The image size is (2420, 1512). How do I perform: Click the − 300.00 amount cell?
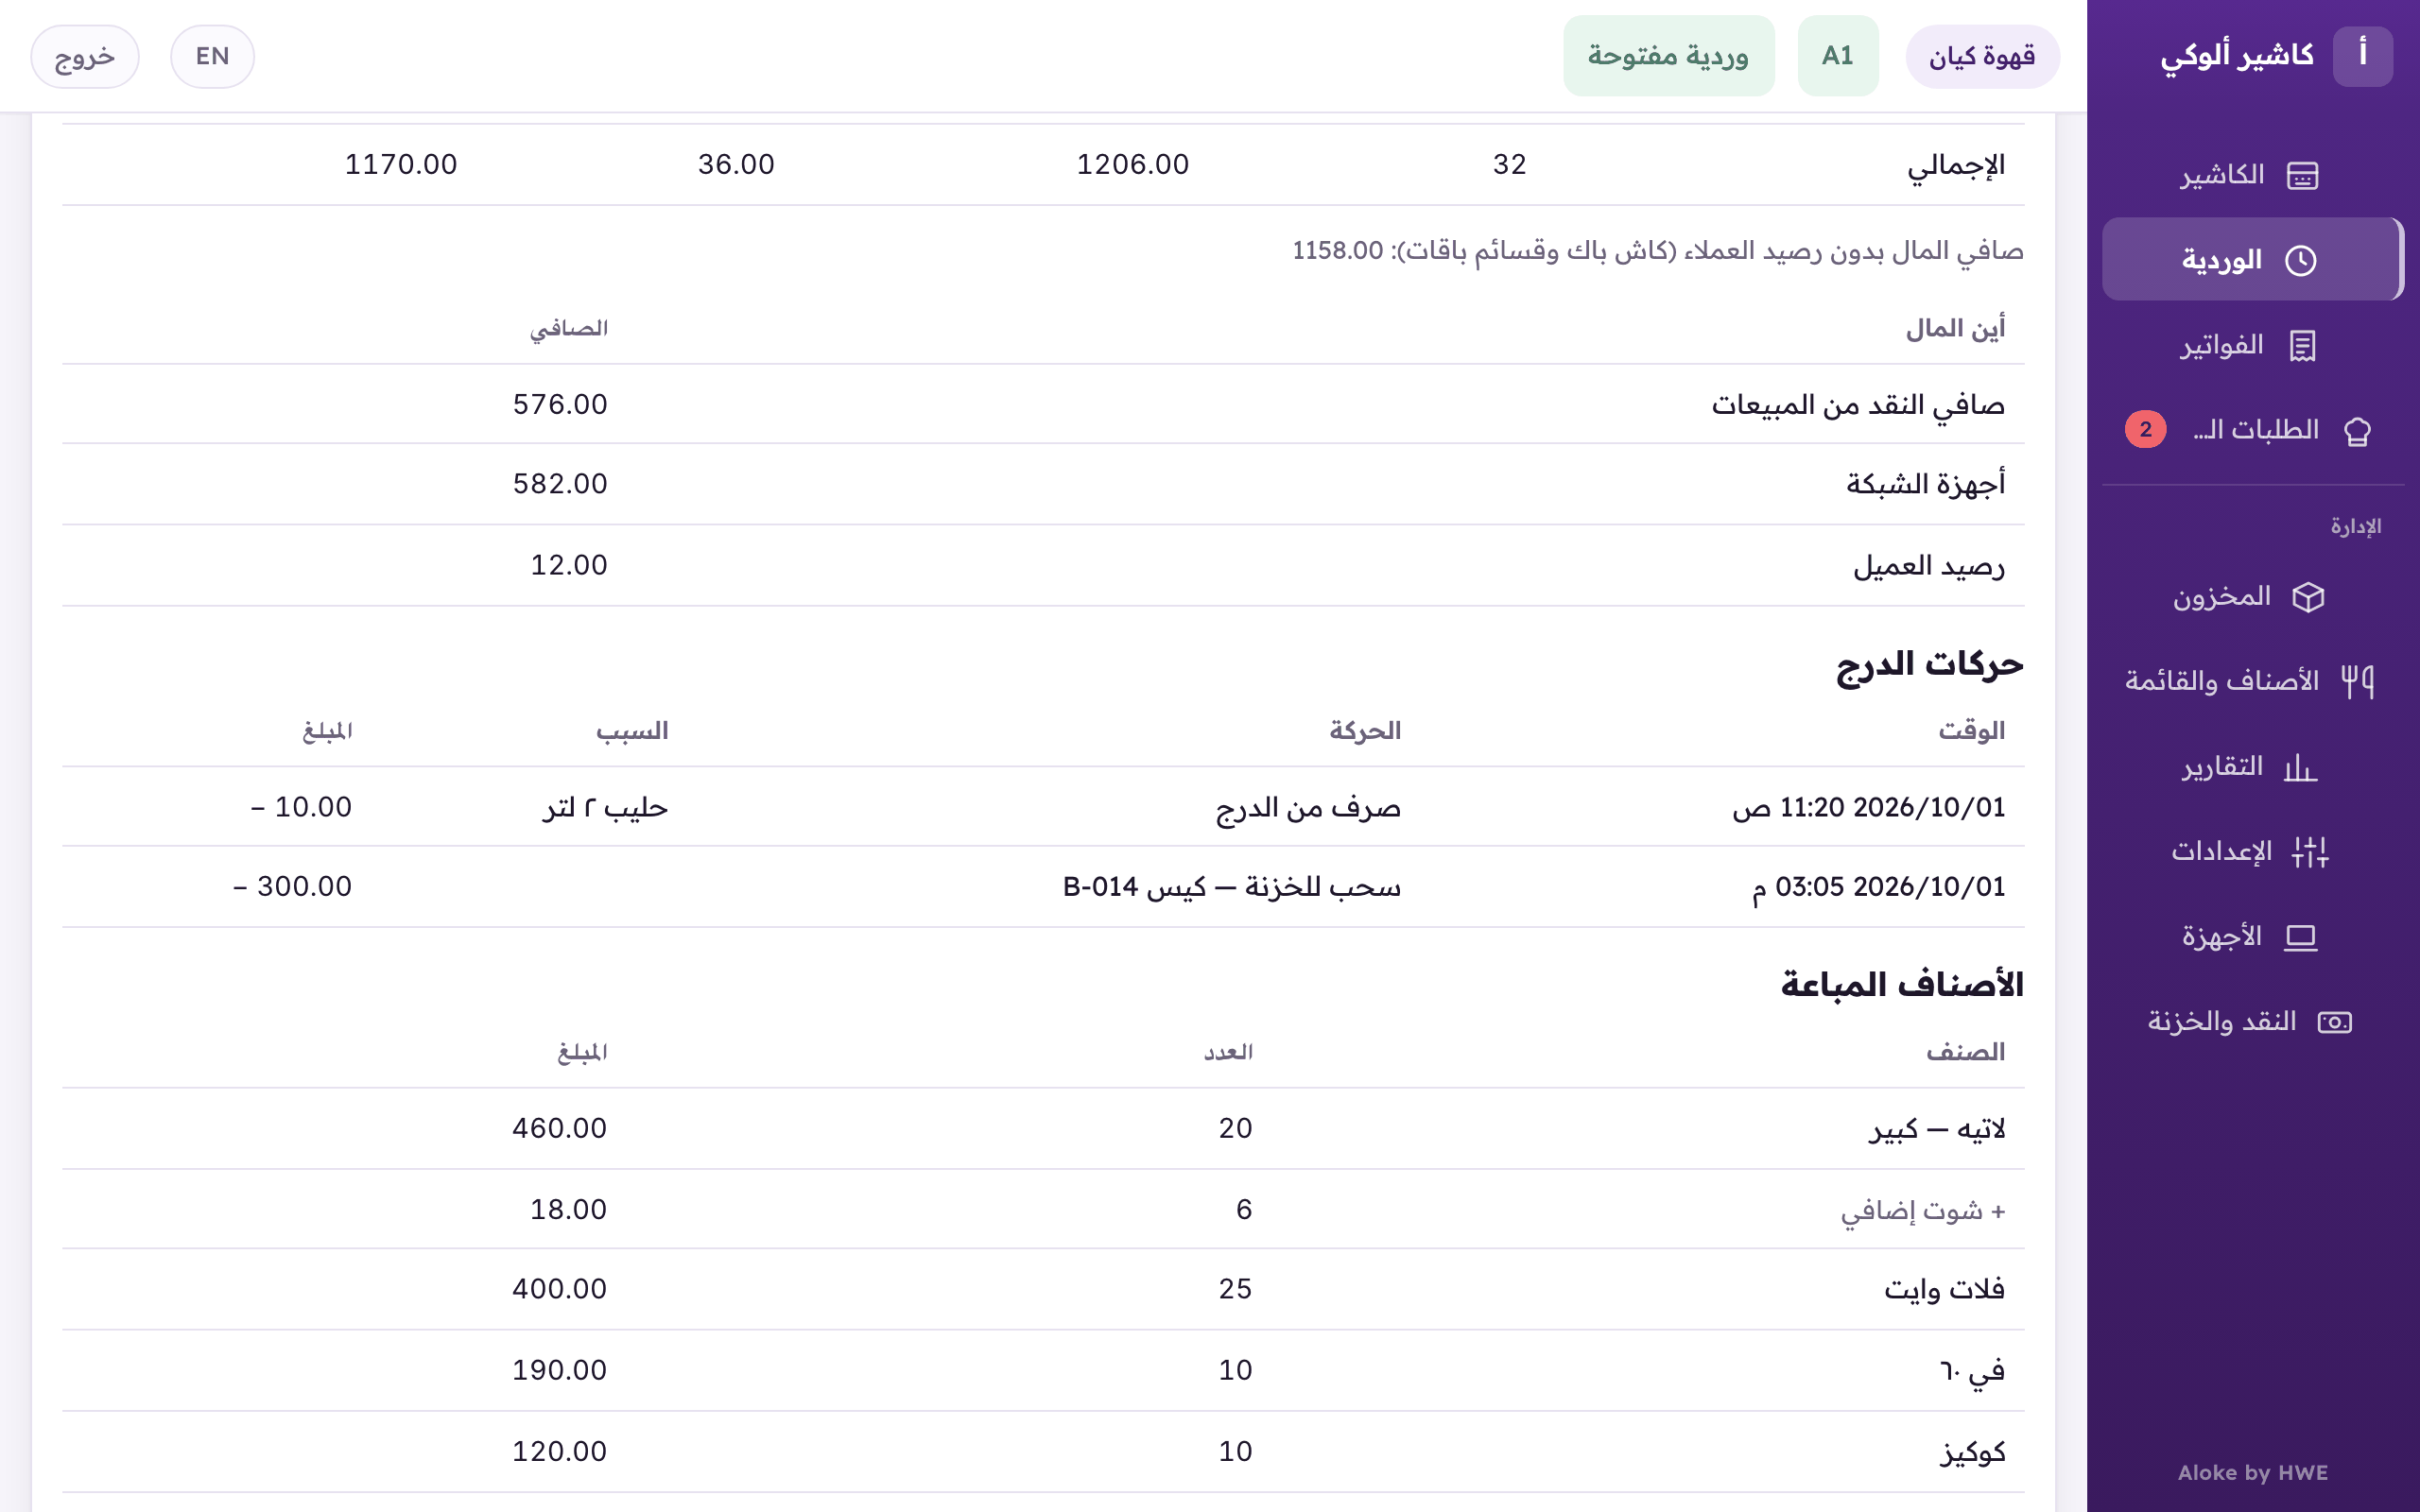coord(292,887)
